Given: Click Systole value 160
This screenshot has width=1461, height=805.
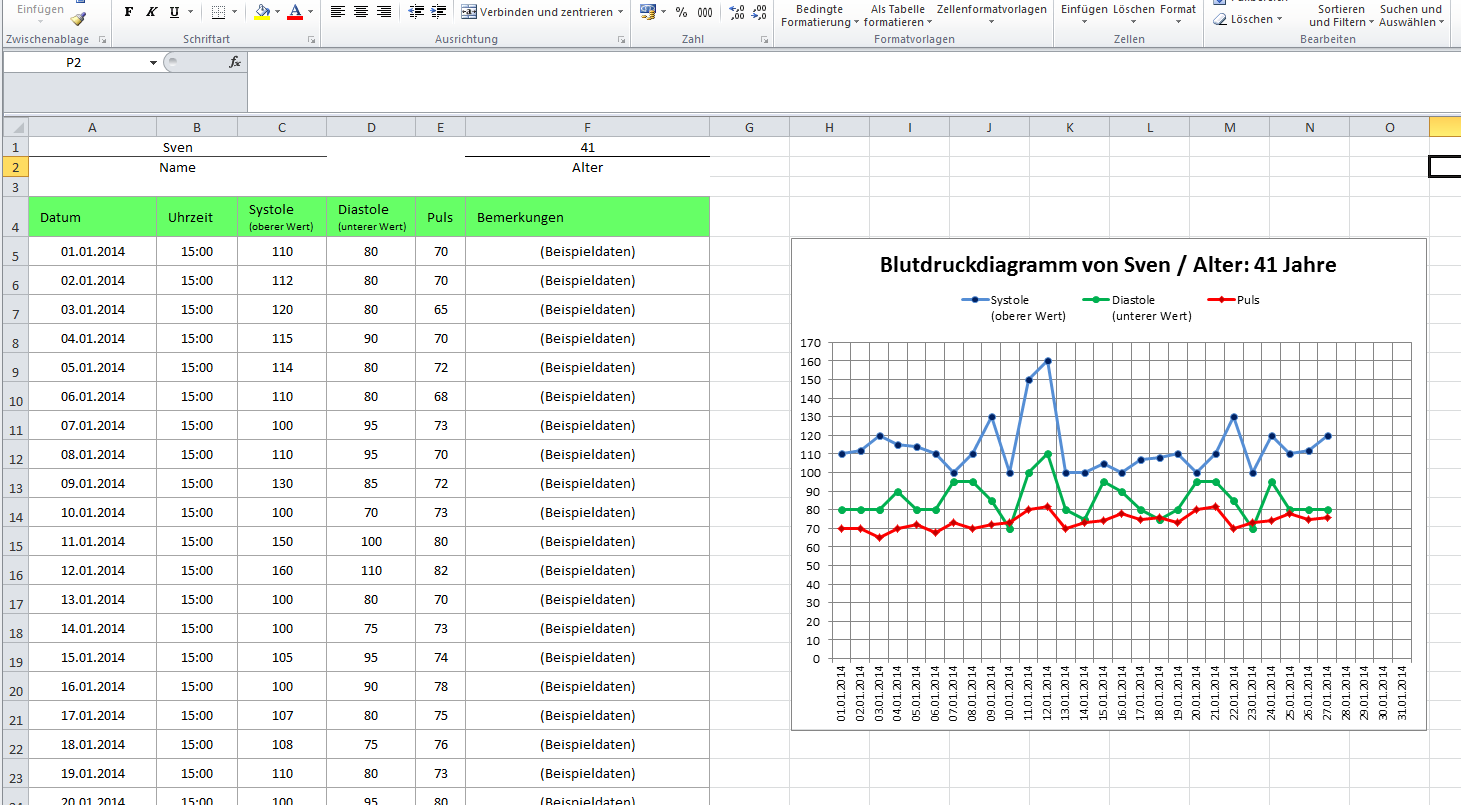Looking at the screenshot, I should 281,570.
